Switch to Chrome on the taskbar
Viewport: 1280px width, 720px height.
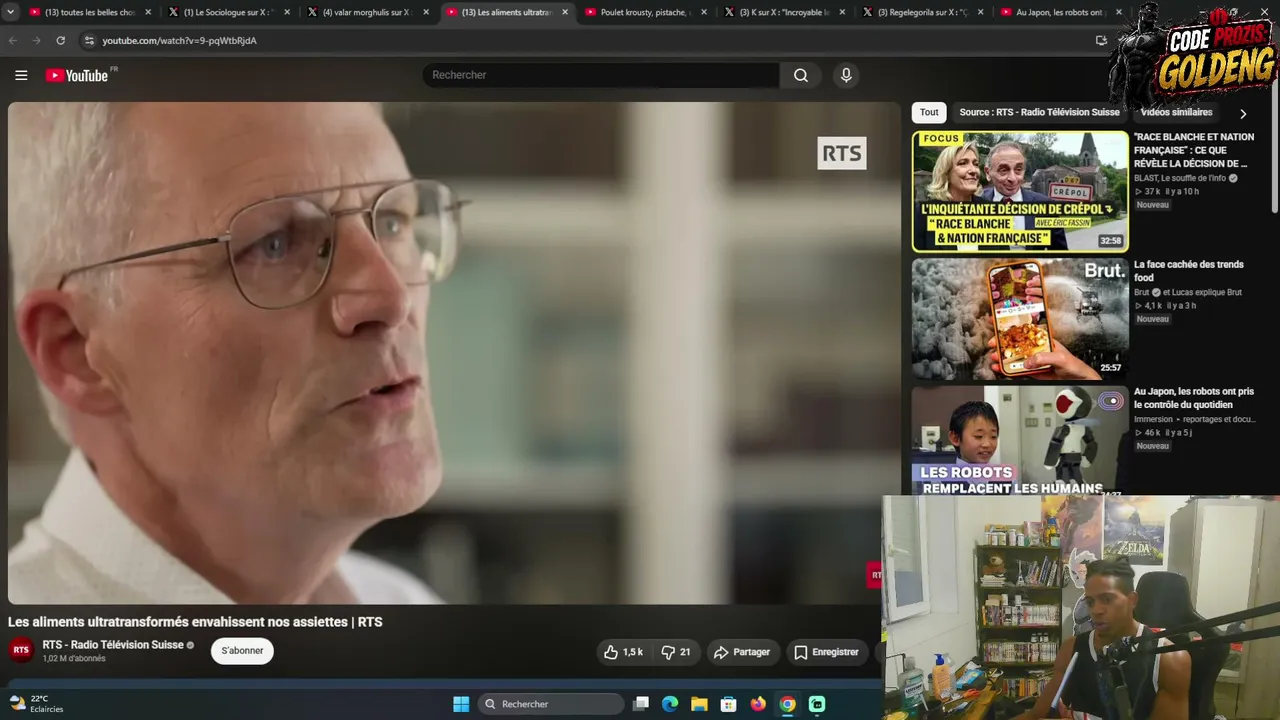coord(788,704)
